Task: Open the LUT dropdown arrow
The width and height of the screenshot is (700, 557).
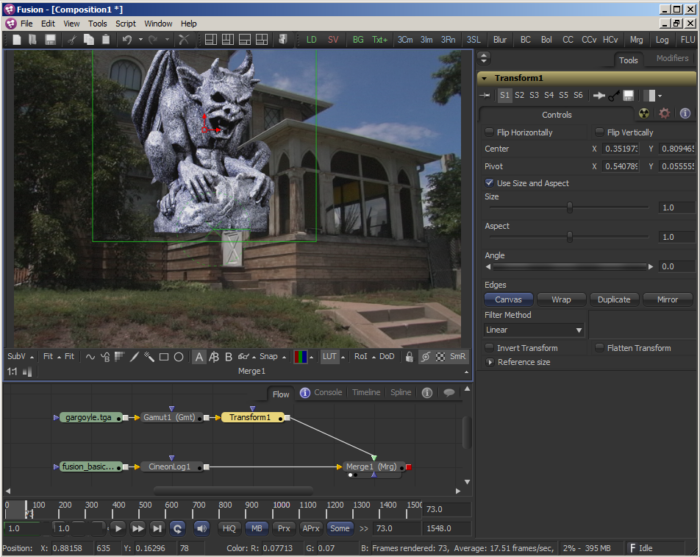Action: click(343, 357)
